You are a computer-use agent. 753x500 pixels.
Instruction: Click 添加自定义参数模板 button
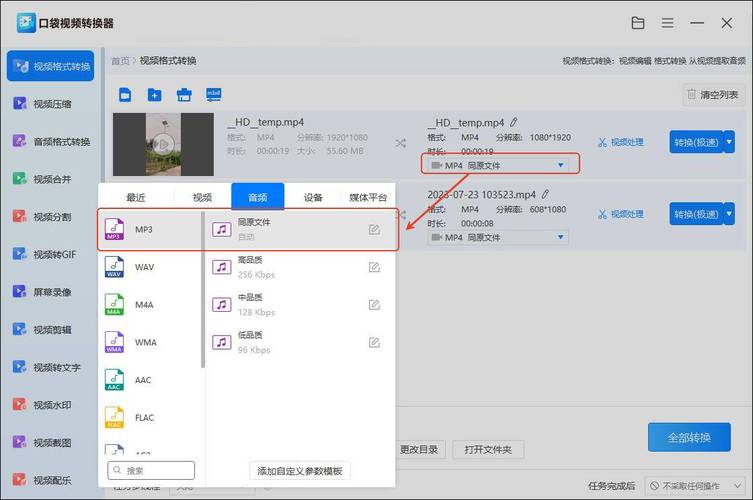click(300, 471)
